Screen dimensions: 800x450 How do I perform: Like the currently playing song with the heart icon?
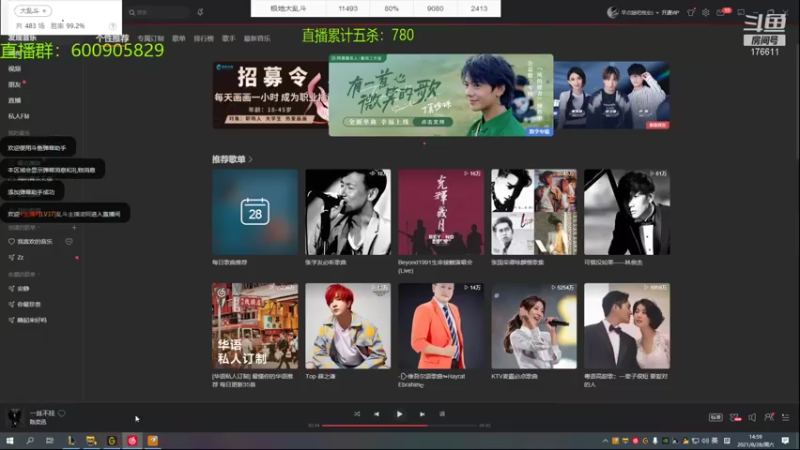(x=62, y=413)
